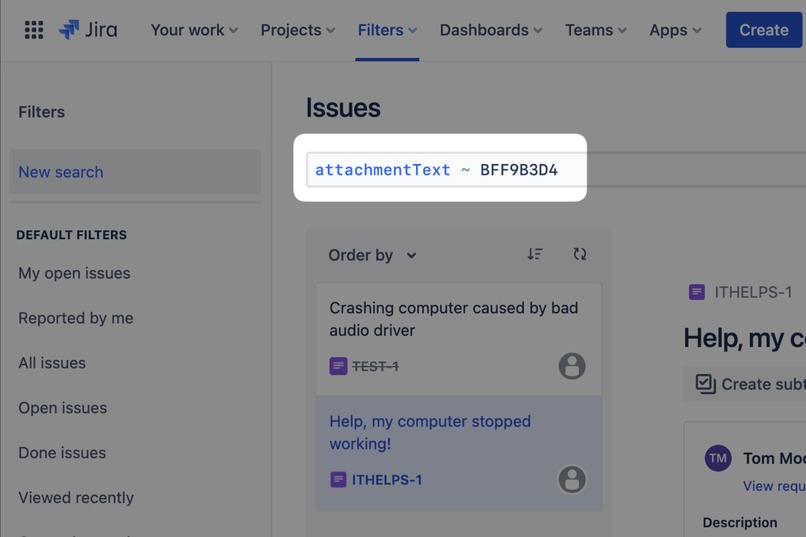Click the Create button
The width and height of the screenshot is (806, 537).
coord(764,30)
